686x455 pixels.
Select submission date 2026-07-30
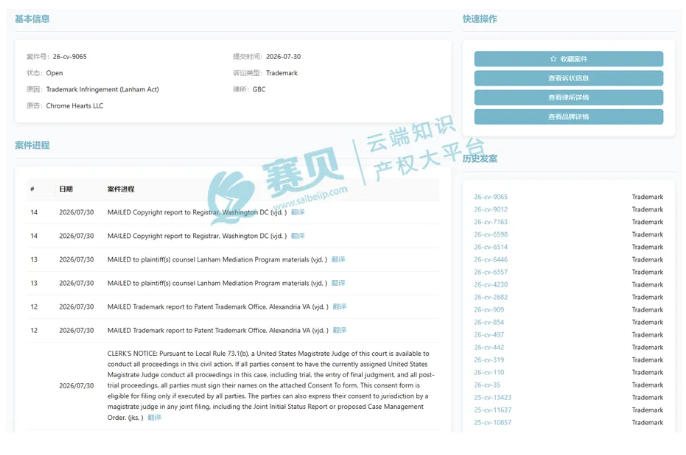pyautogui.click(x=283, y=56)
